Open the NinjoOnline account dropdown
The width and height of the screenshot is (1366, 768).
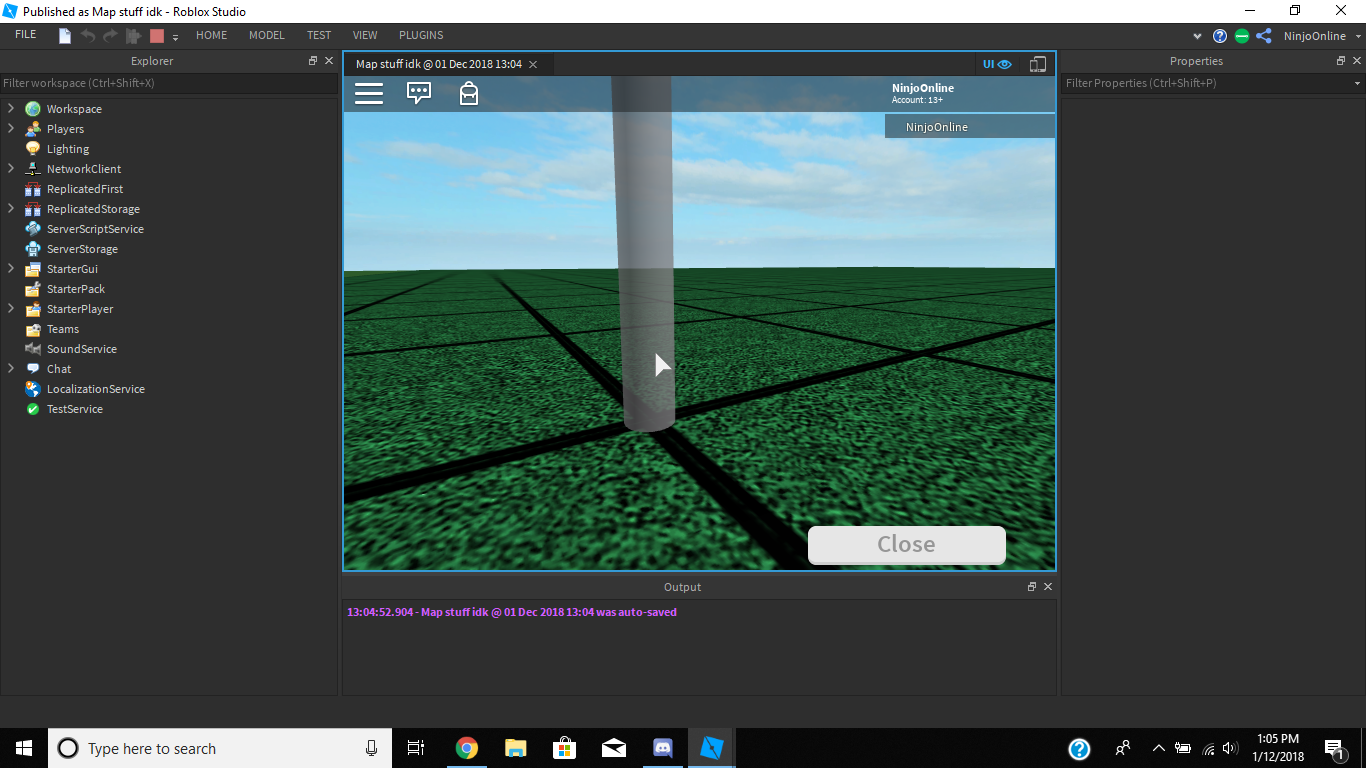click(x=1321, y=36)
